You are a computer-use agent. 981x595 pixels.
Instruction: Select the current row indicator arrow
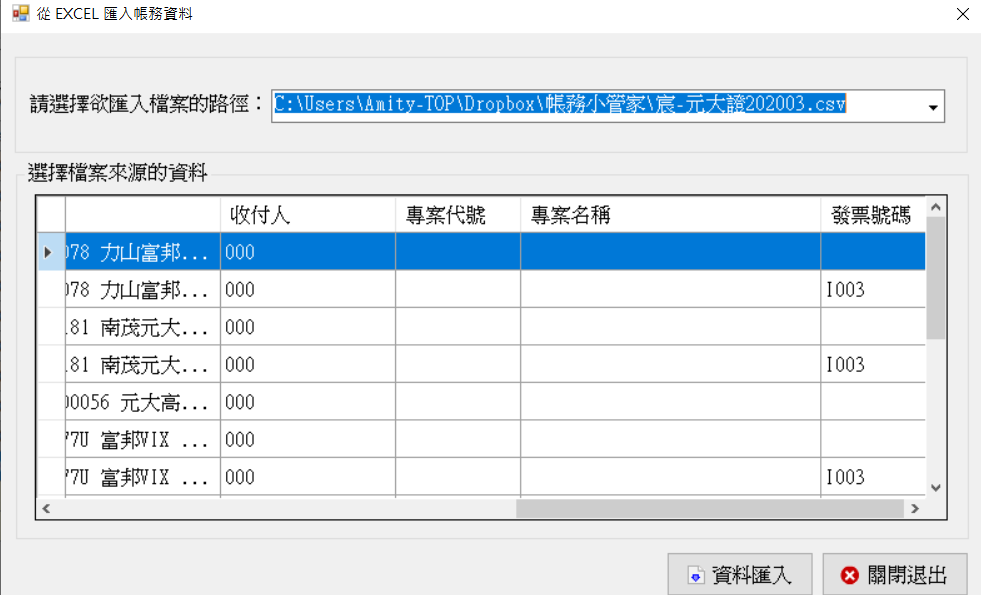[48, 252]
